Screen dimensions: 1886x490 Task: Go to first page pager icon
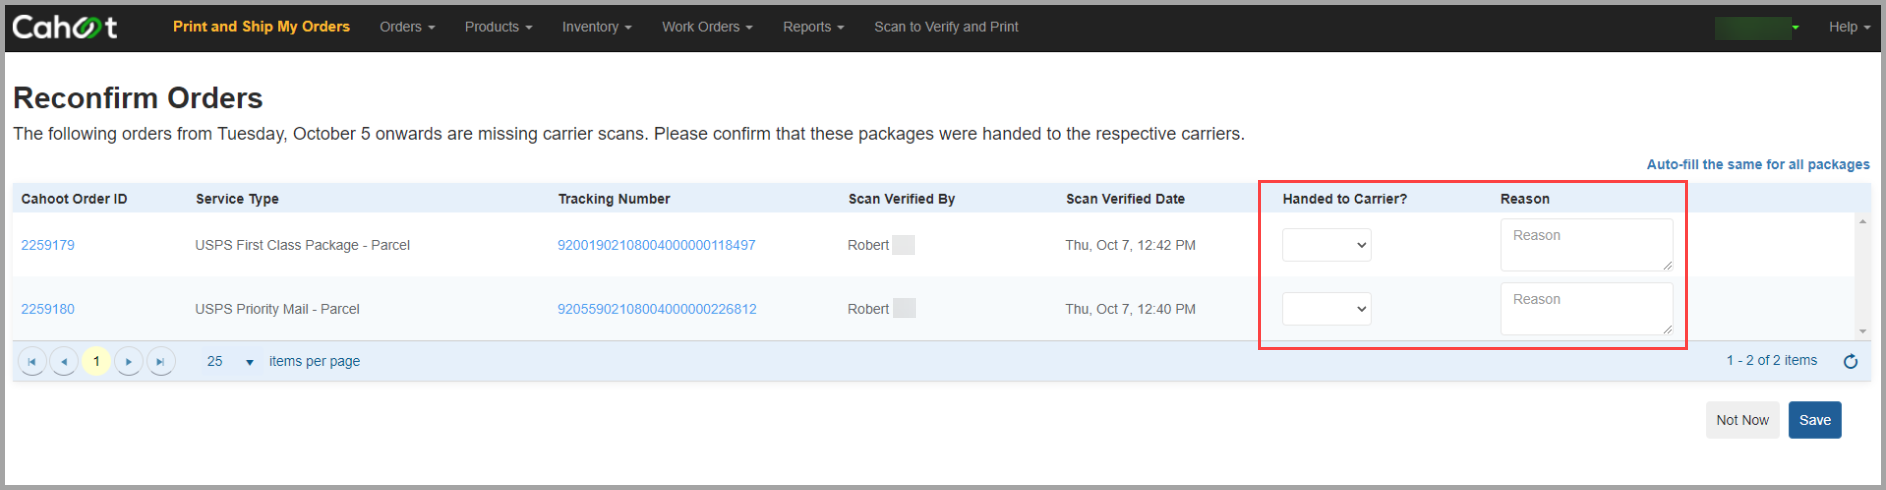coord(32,361)
